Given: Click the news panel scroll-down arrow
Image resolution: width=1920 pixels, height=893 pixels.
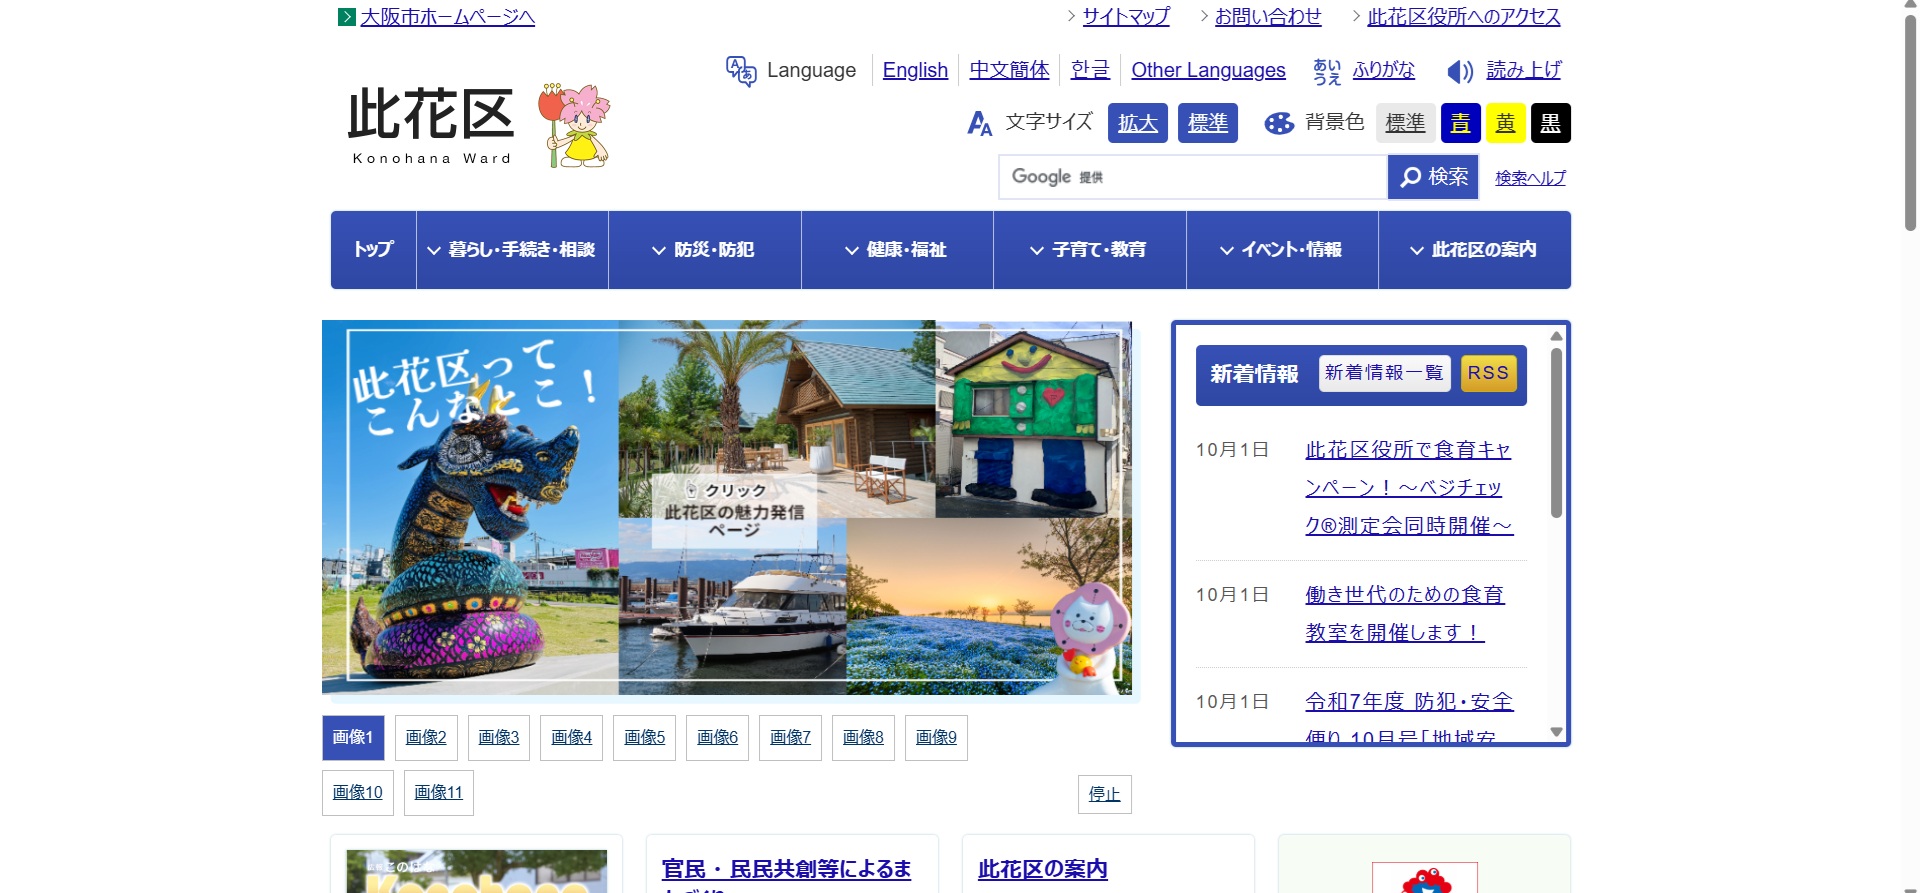Looking at the screenshot, I should (x=1556, y=732).
